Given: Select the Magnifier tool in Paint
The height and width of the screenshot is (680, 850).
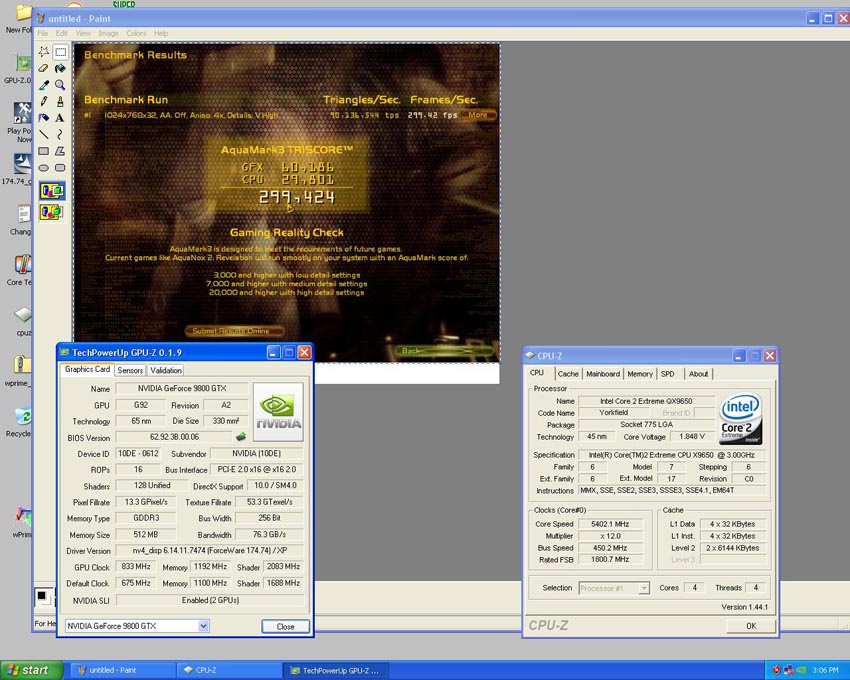Looking at the screenshot, I should pos(60,85).
